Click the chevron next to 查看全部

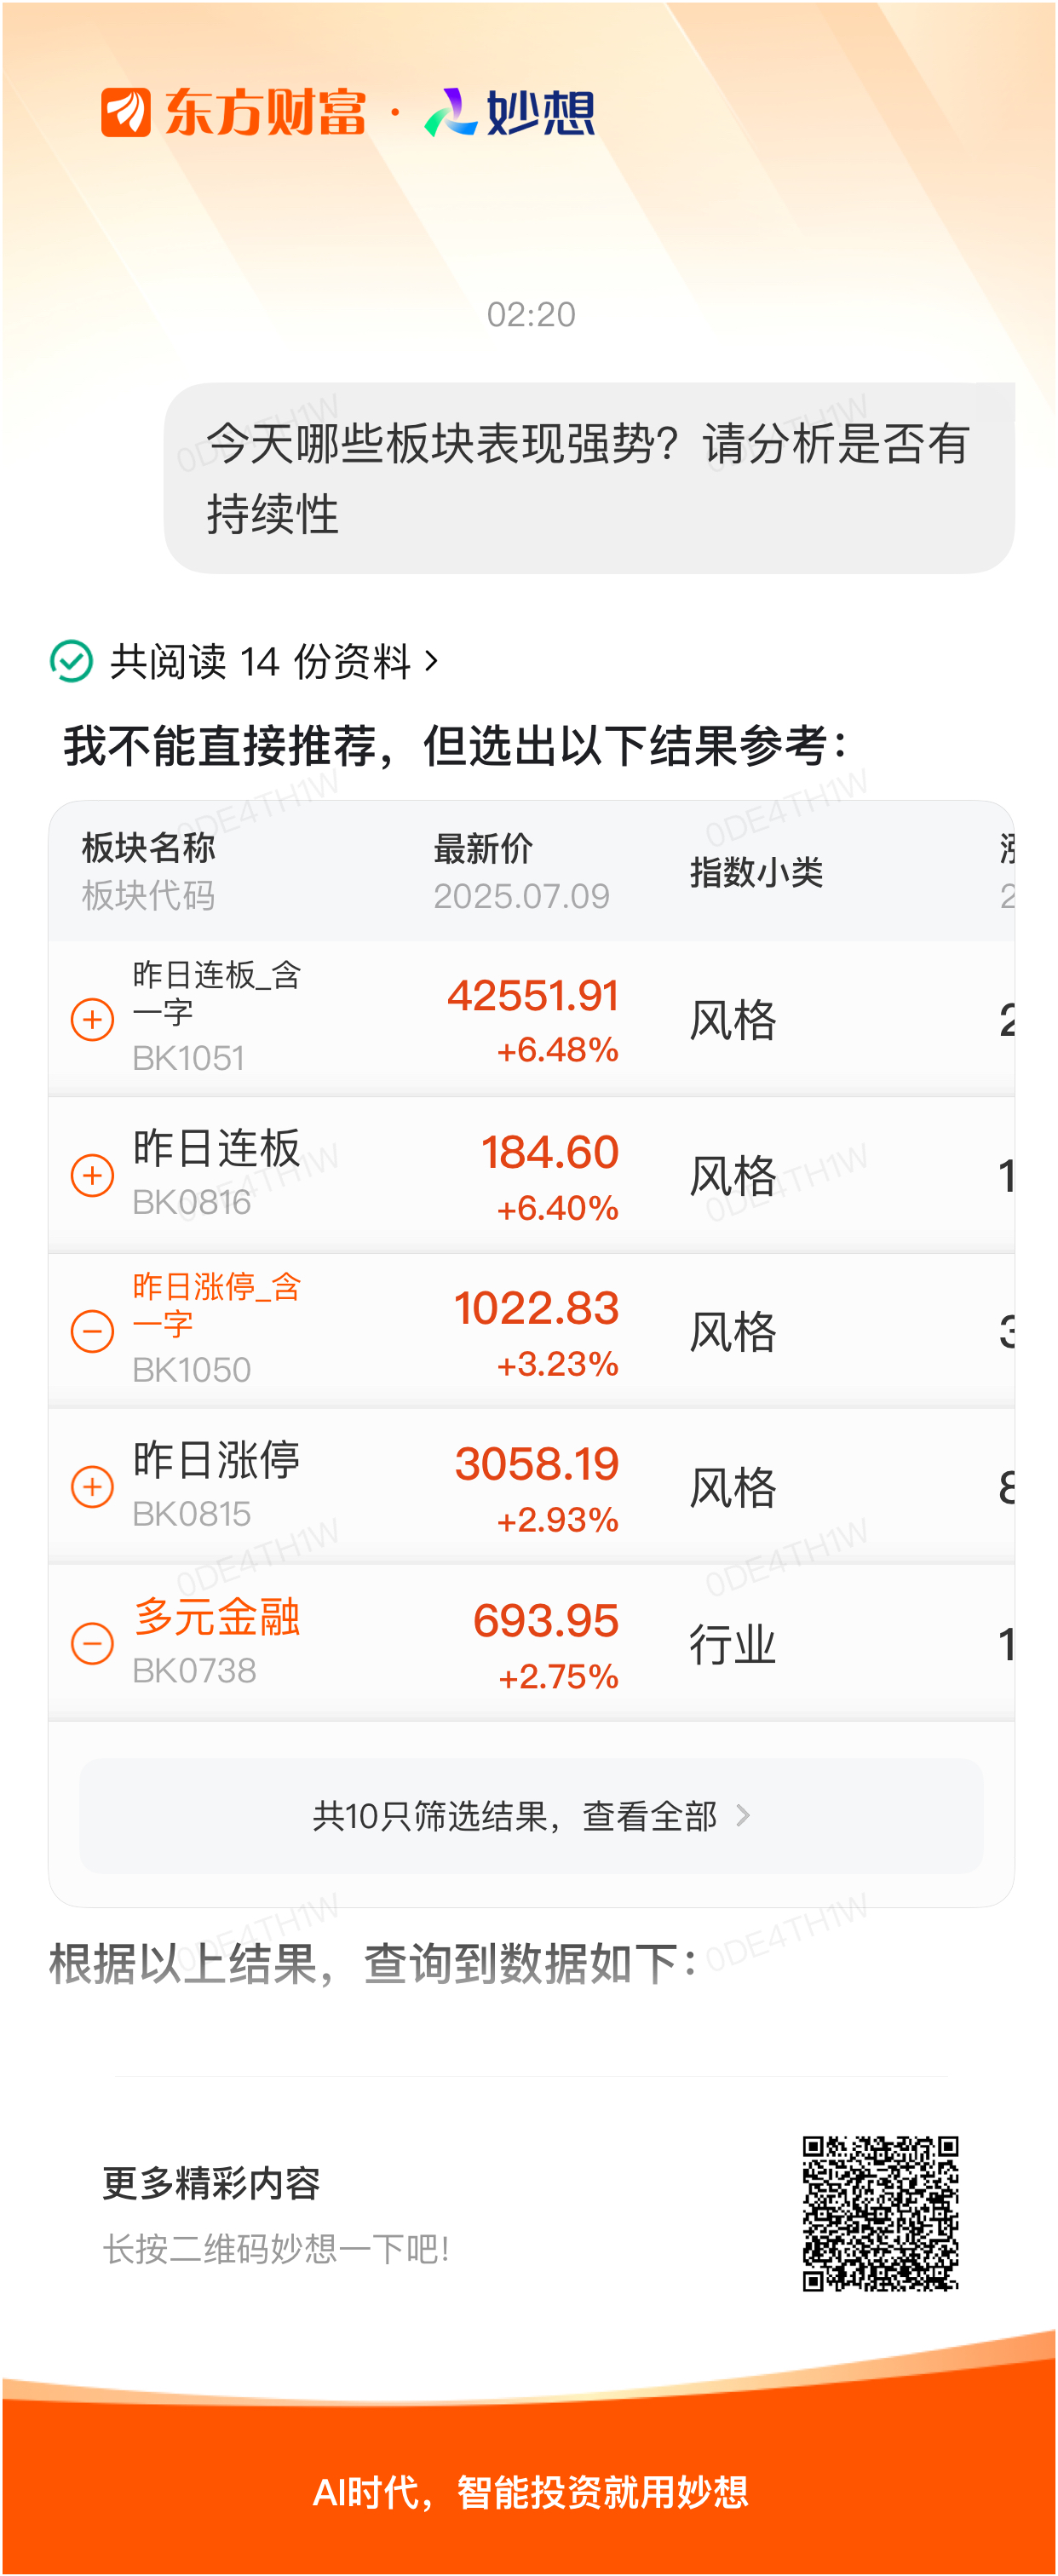pyautogui.click(x=743, y=1815)
